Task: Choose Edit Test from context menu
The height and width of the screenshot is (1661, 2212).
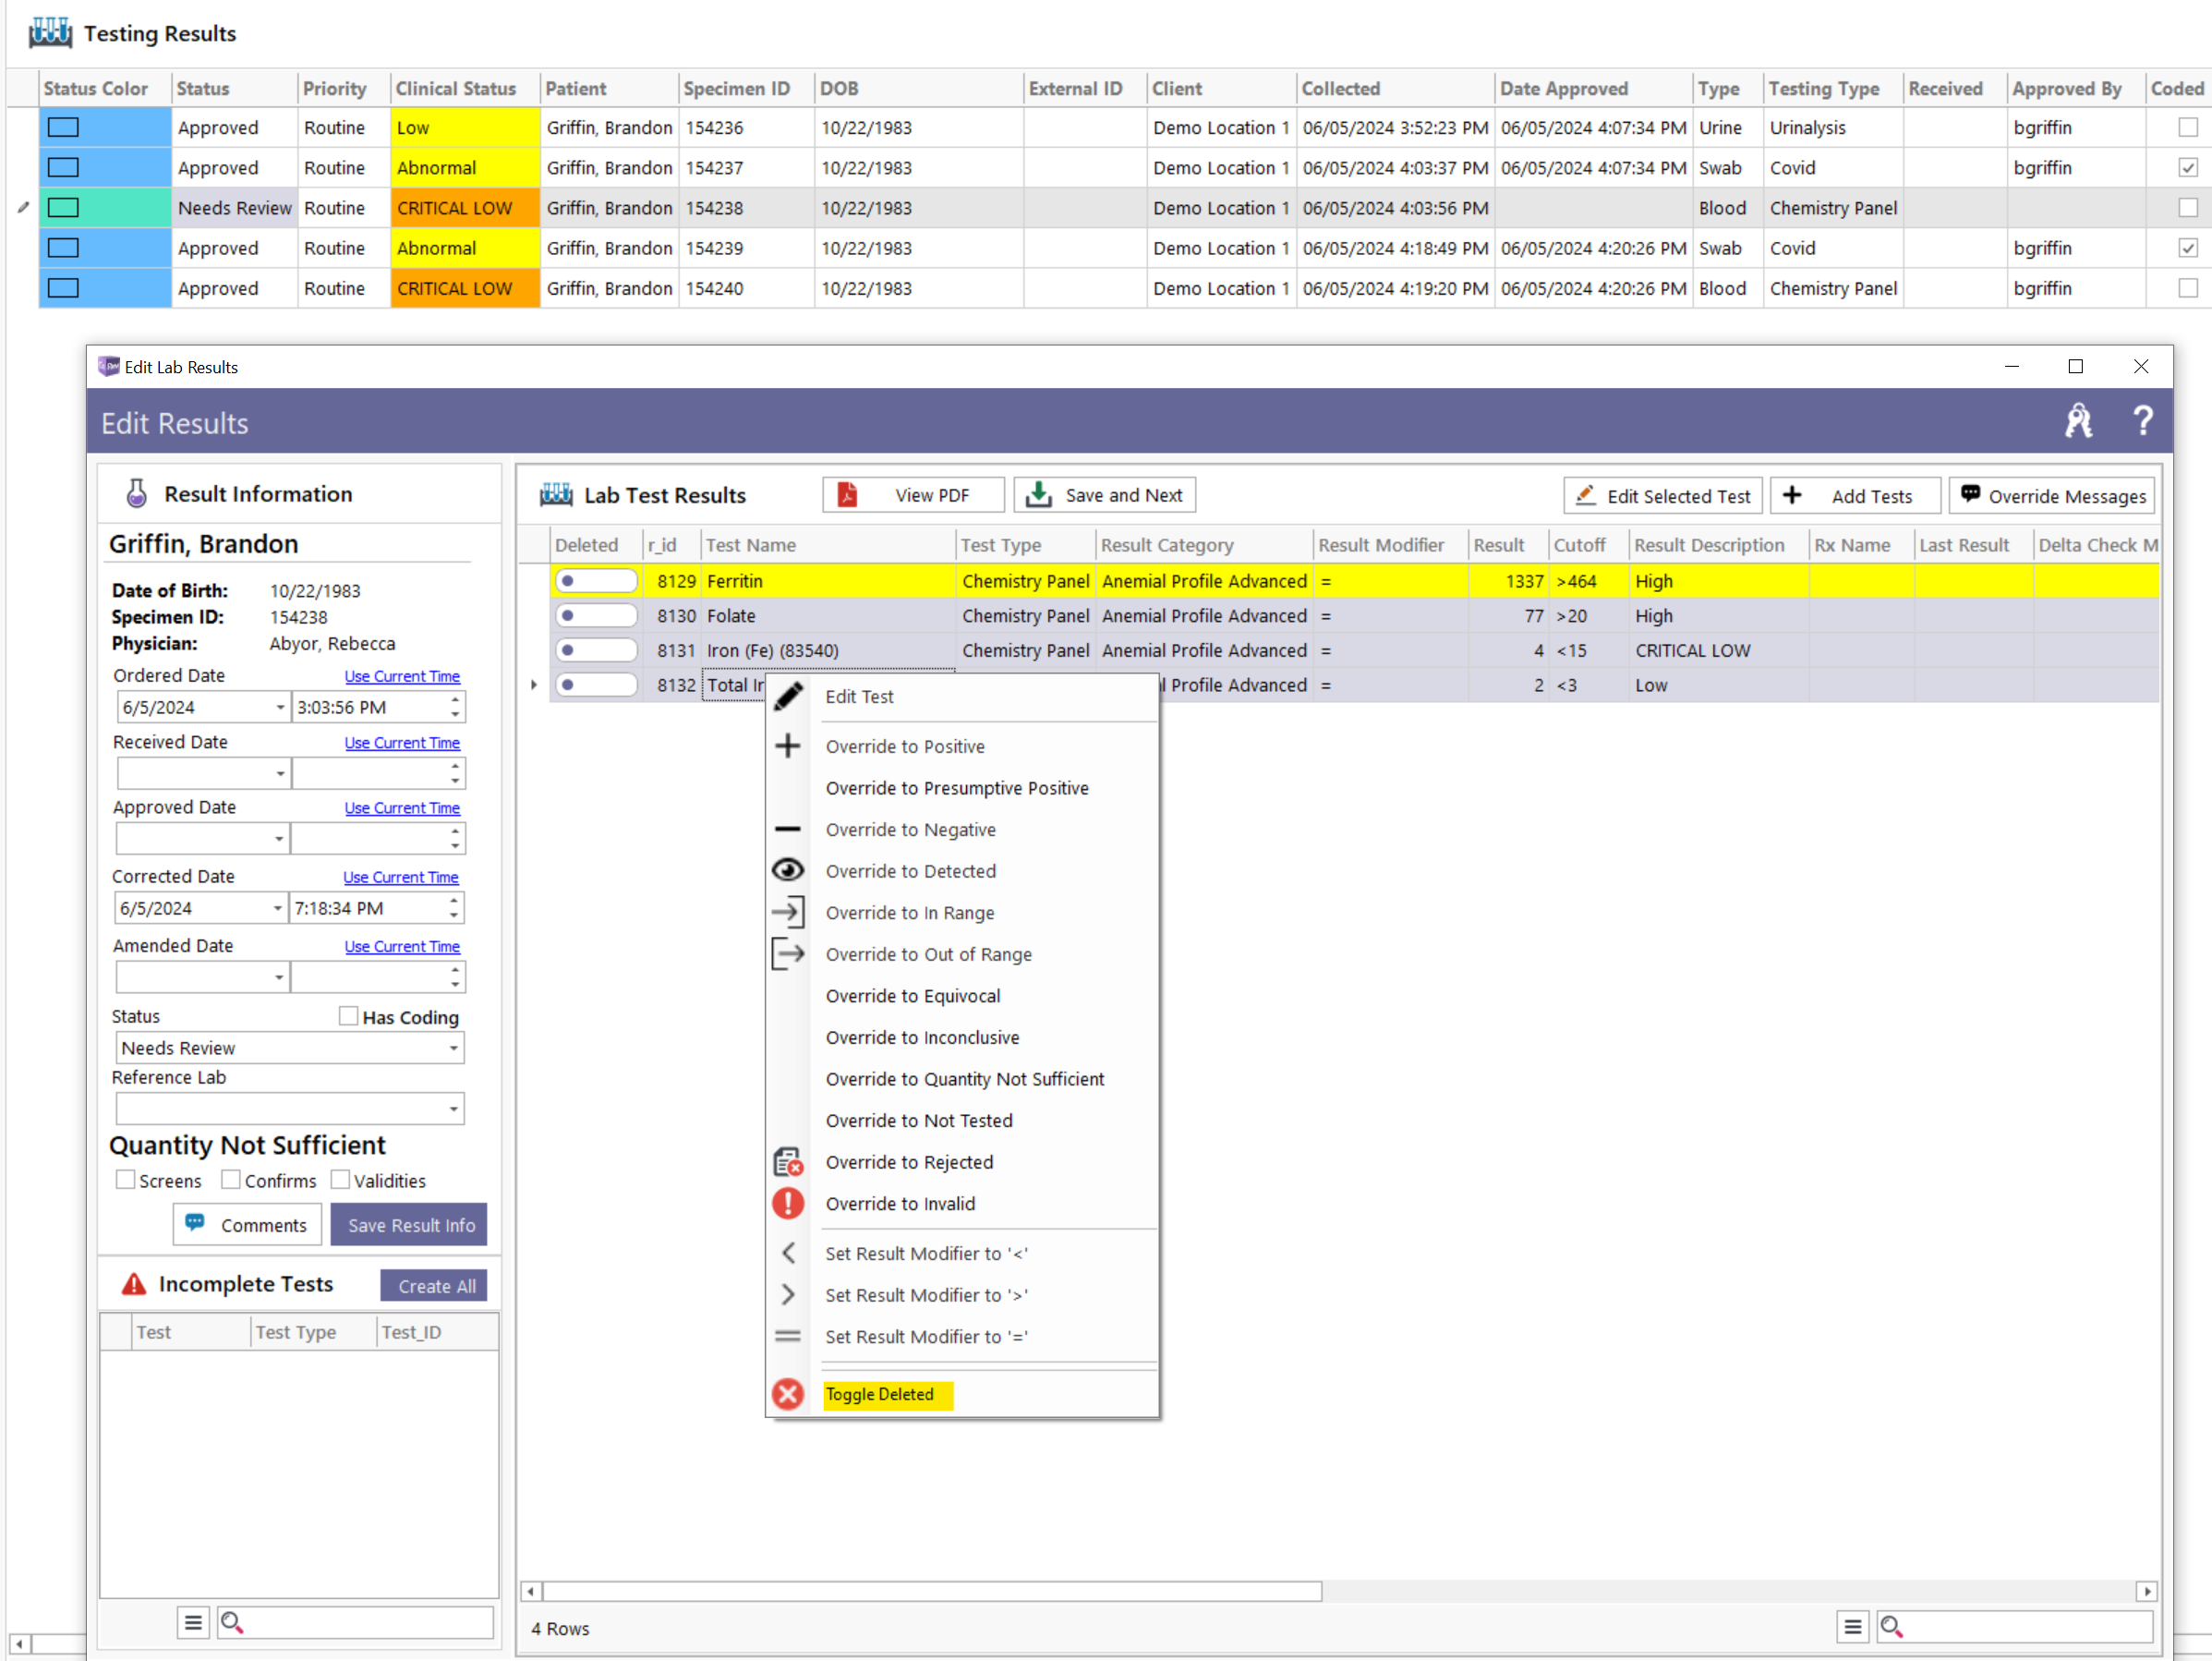Action: point(859,696)
